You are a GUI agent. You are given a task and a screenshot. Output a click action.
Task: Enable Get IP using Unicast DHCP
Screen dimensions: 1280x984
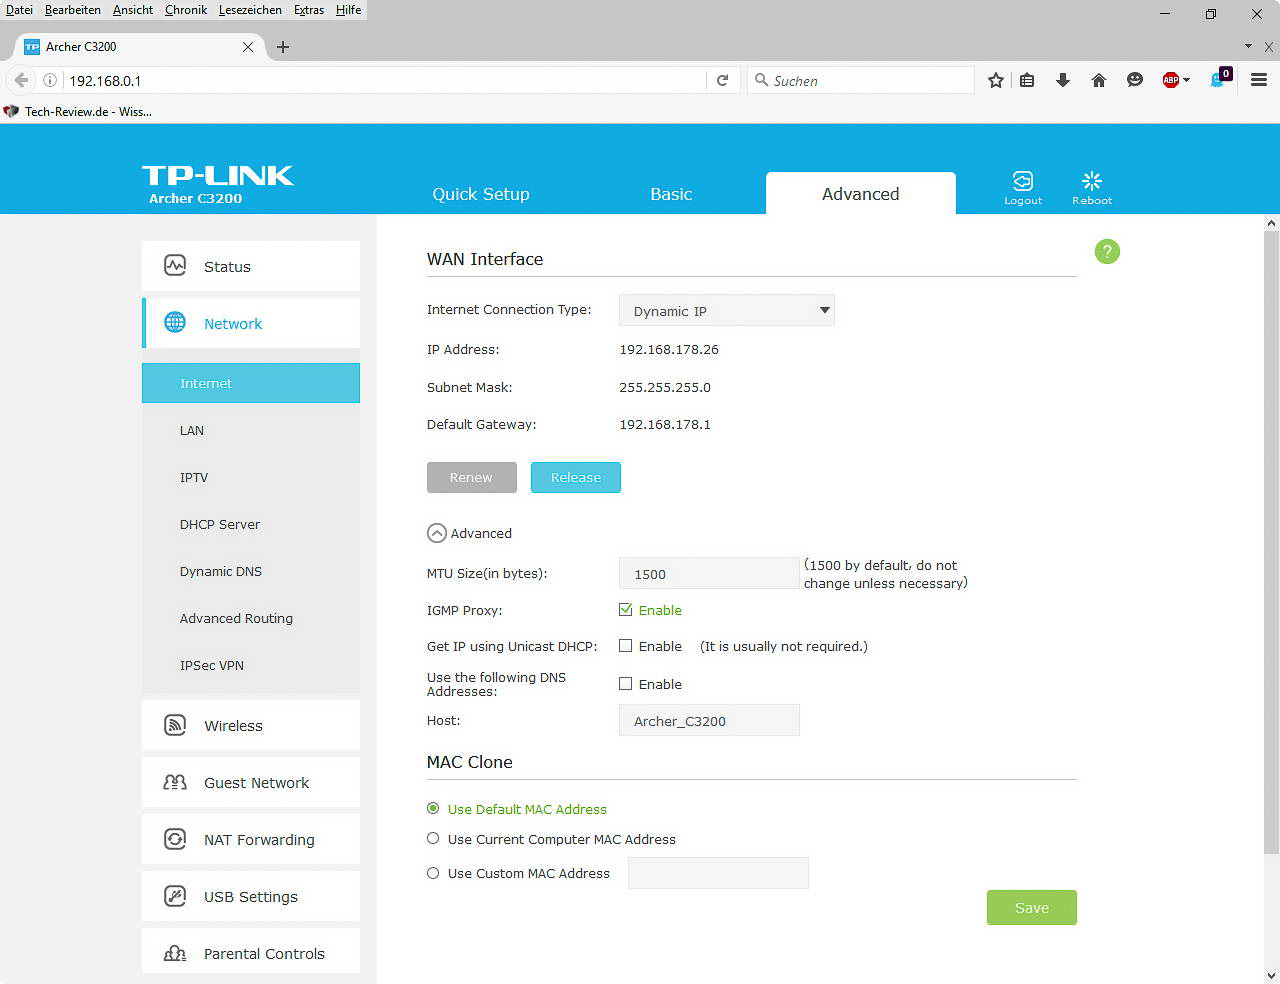click(626, 646)
